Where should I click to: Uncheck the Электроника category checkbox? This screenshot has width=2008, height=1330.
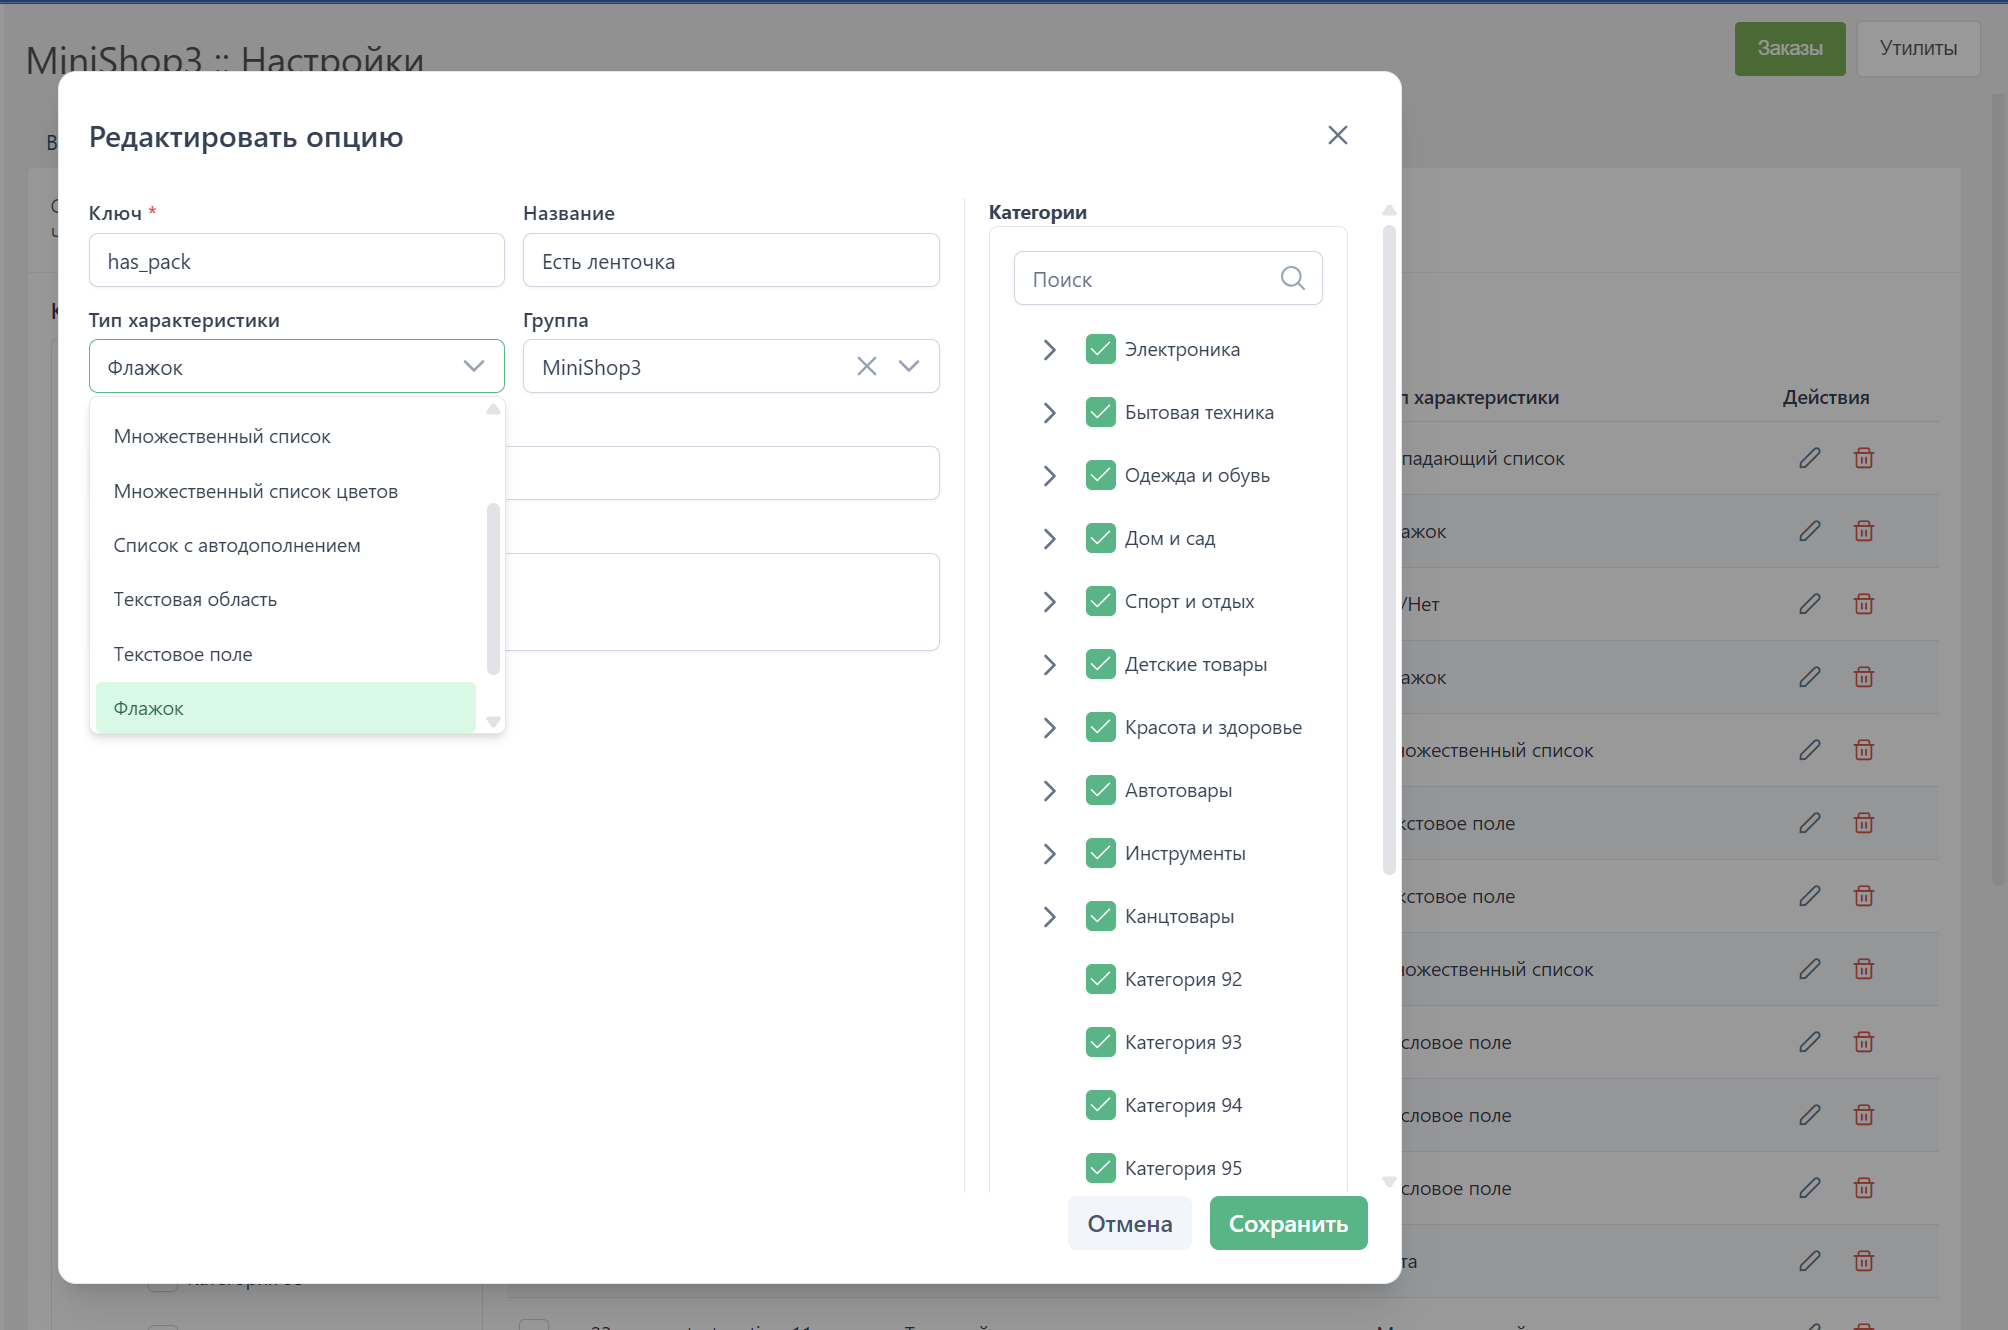pos(1100,349)
